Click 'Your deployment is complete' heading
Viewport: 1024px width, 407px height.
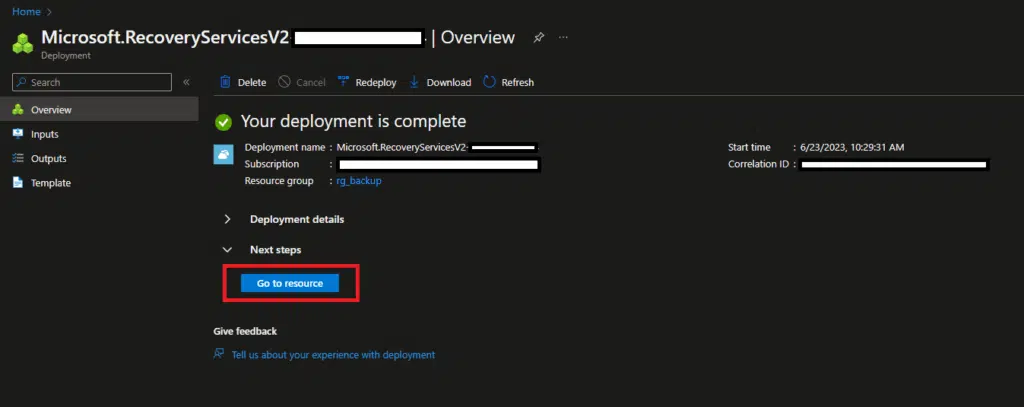click(353, 121)
